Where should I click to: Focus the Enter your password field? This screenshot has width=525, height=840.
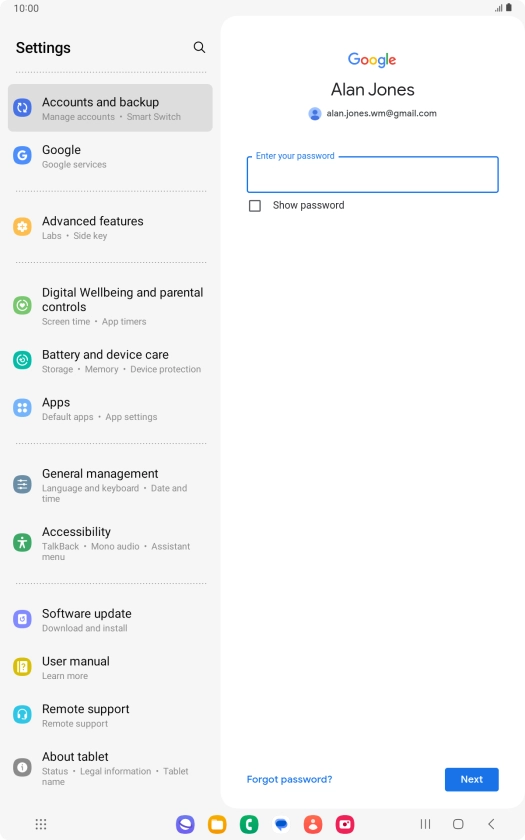[x=372, y=174]
